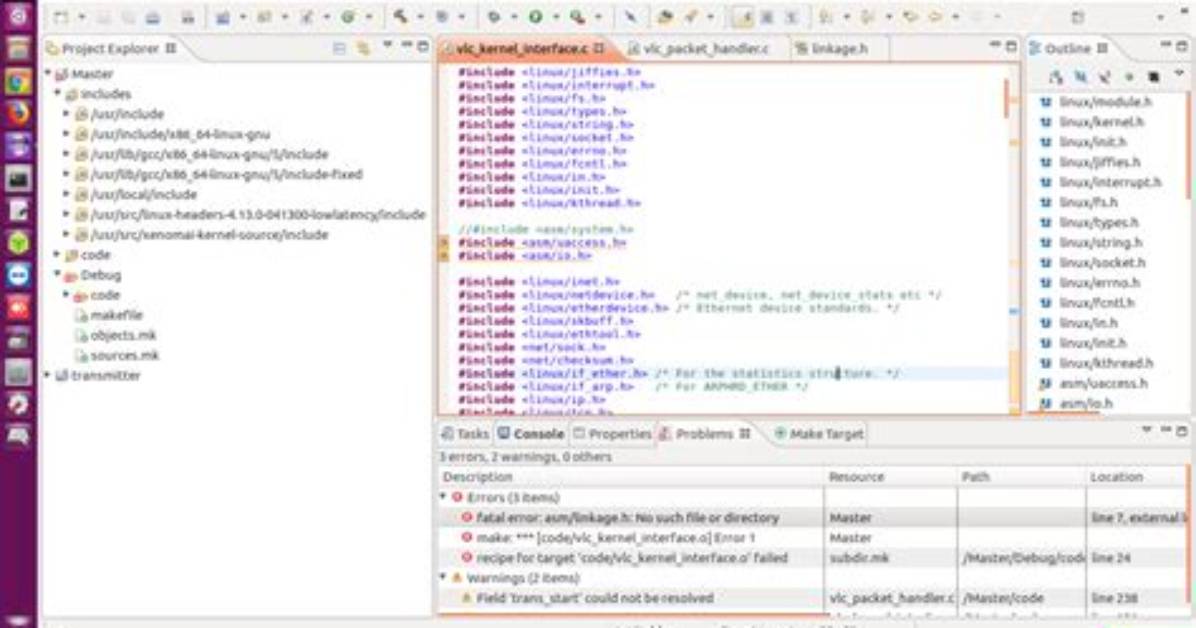Sort problems by Location column
The width and height of the screenshot is (1196, 628).
[x=1137, y=477]
